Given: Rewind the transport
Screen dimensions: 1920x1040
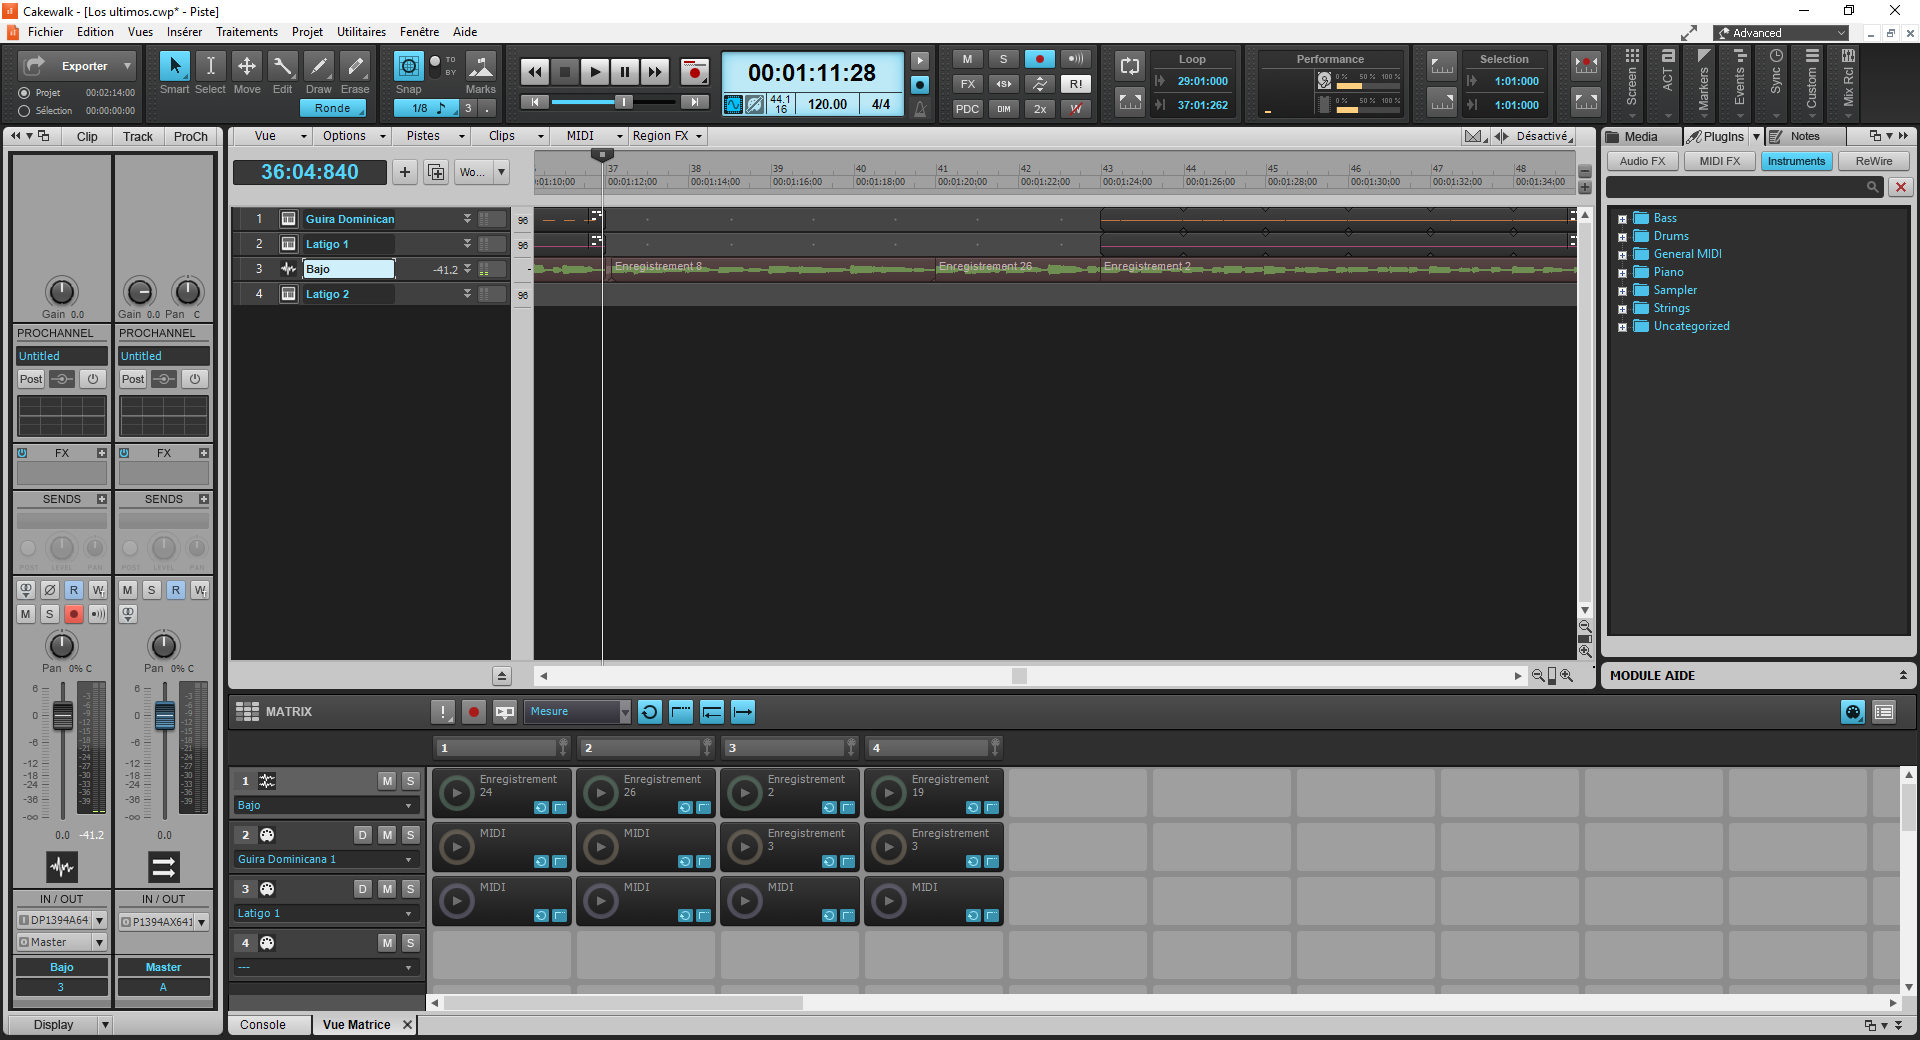Looking at the screenshot, I should click(535, 71).
